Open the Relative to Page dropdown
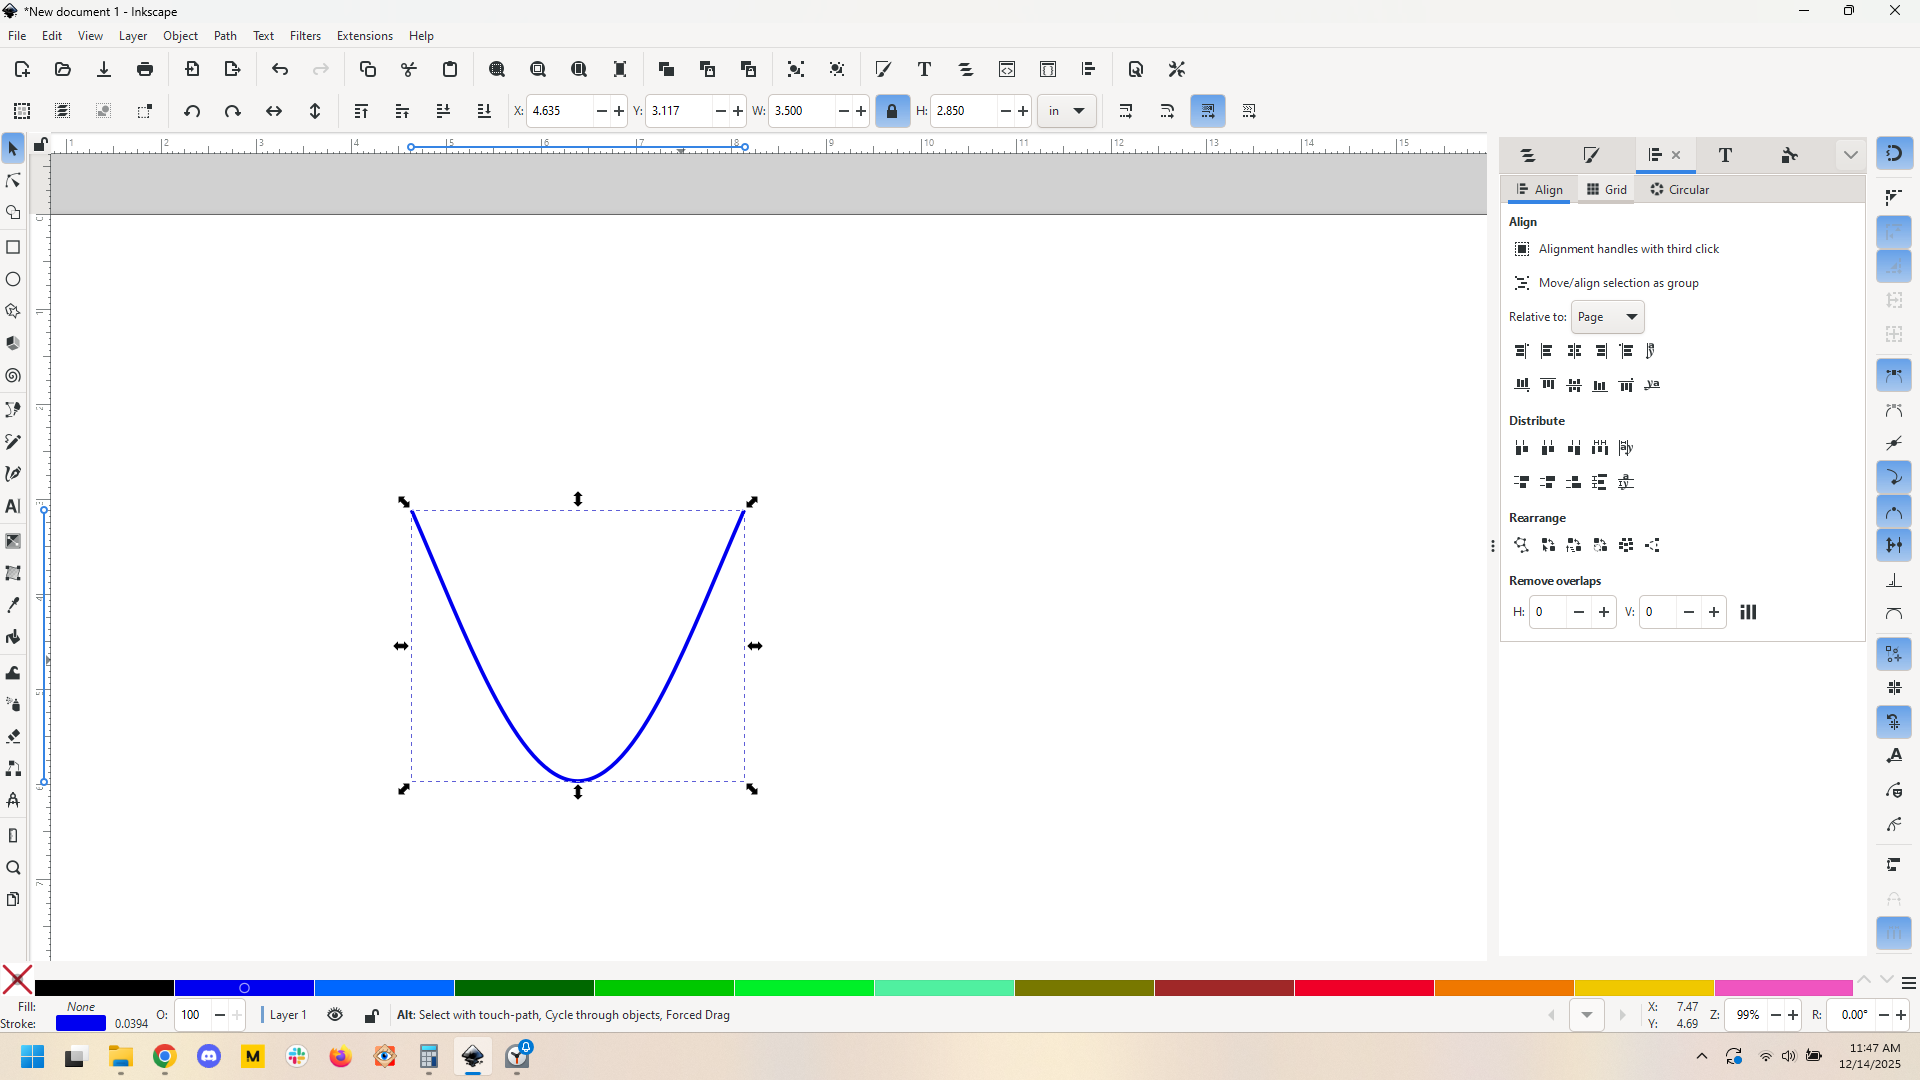Viewport: 1920px width, 1080px height. (x=1607, y=317)
